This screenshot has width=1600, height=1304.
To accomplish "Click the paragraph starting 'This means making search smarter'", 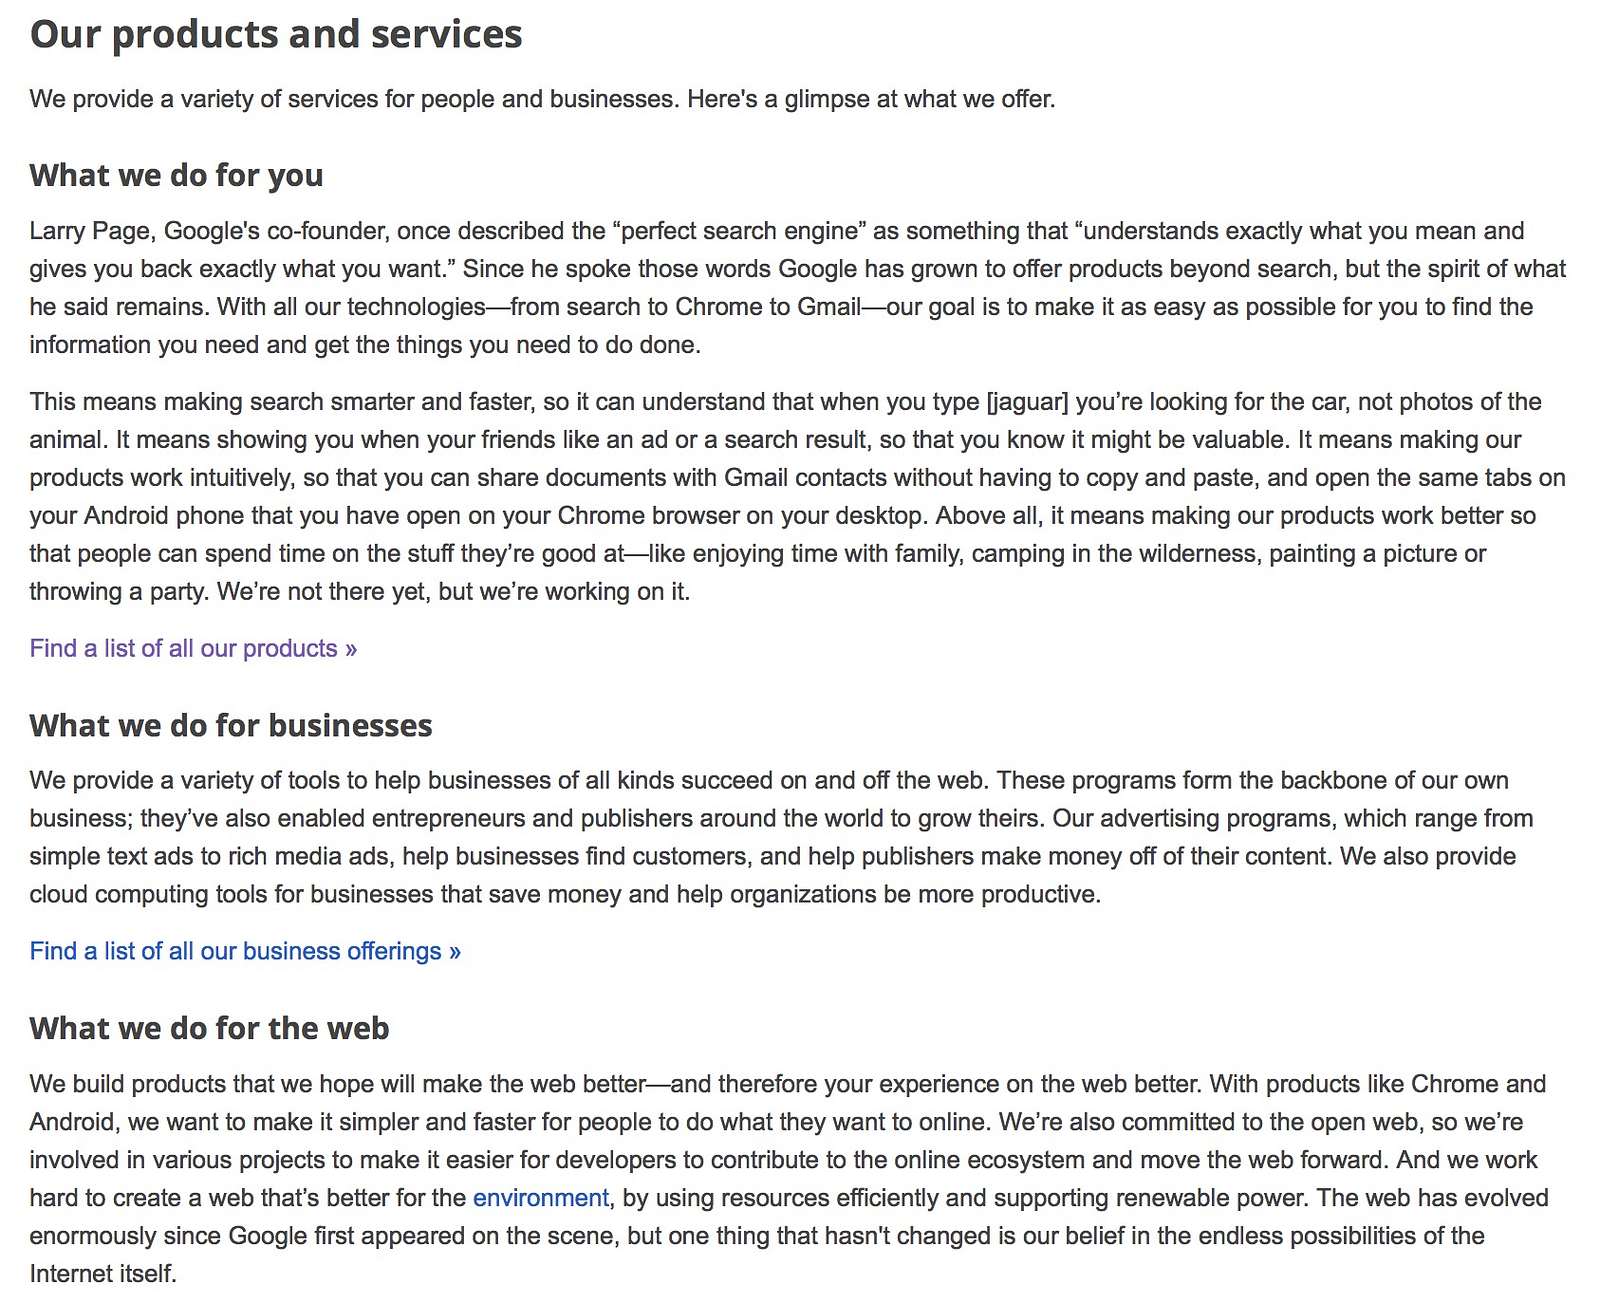I will tap(798, 497).
